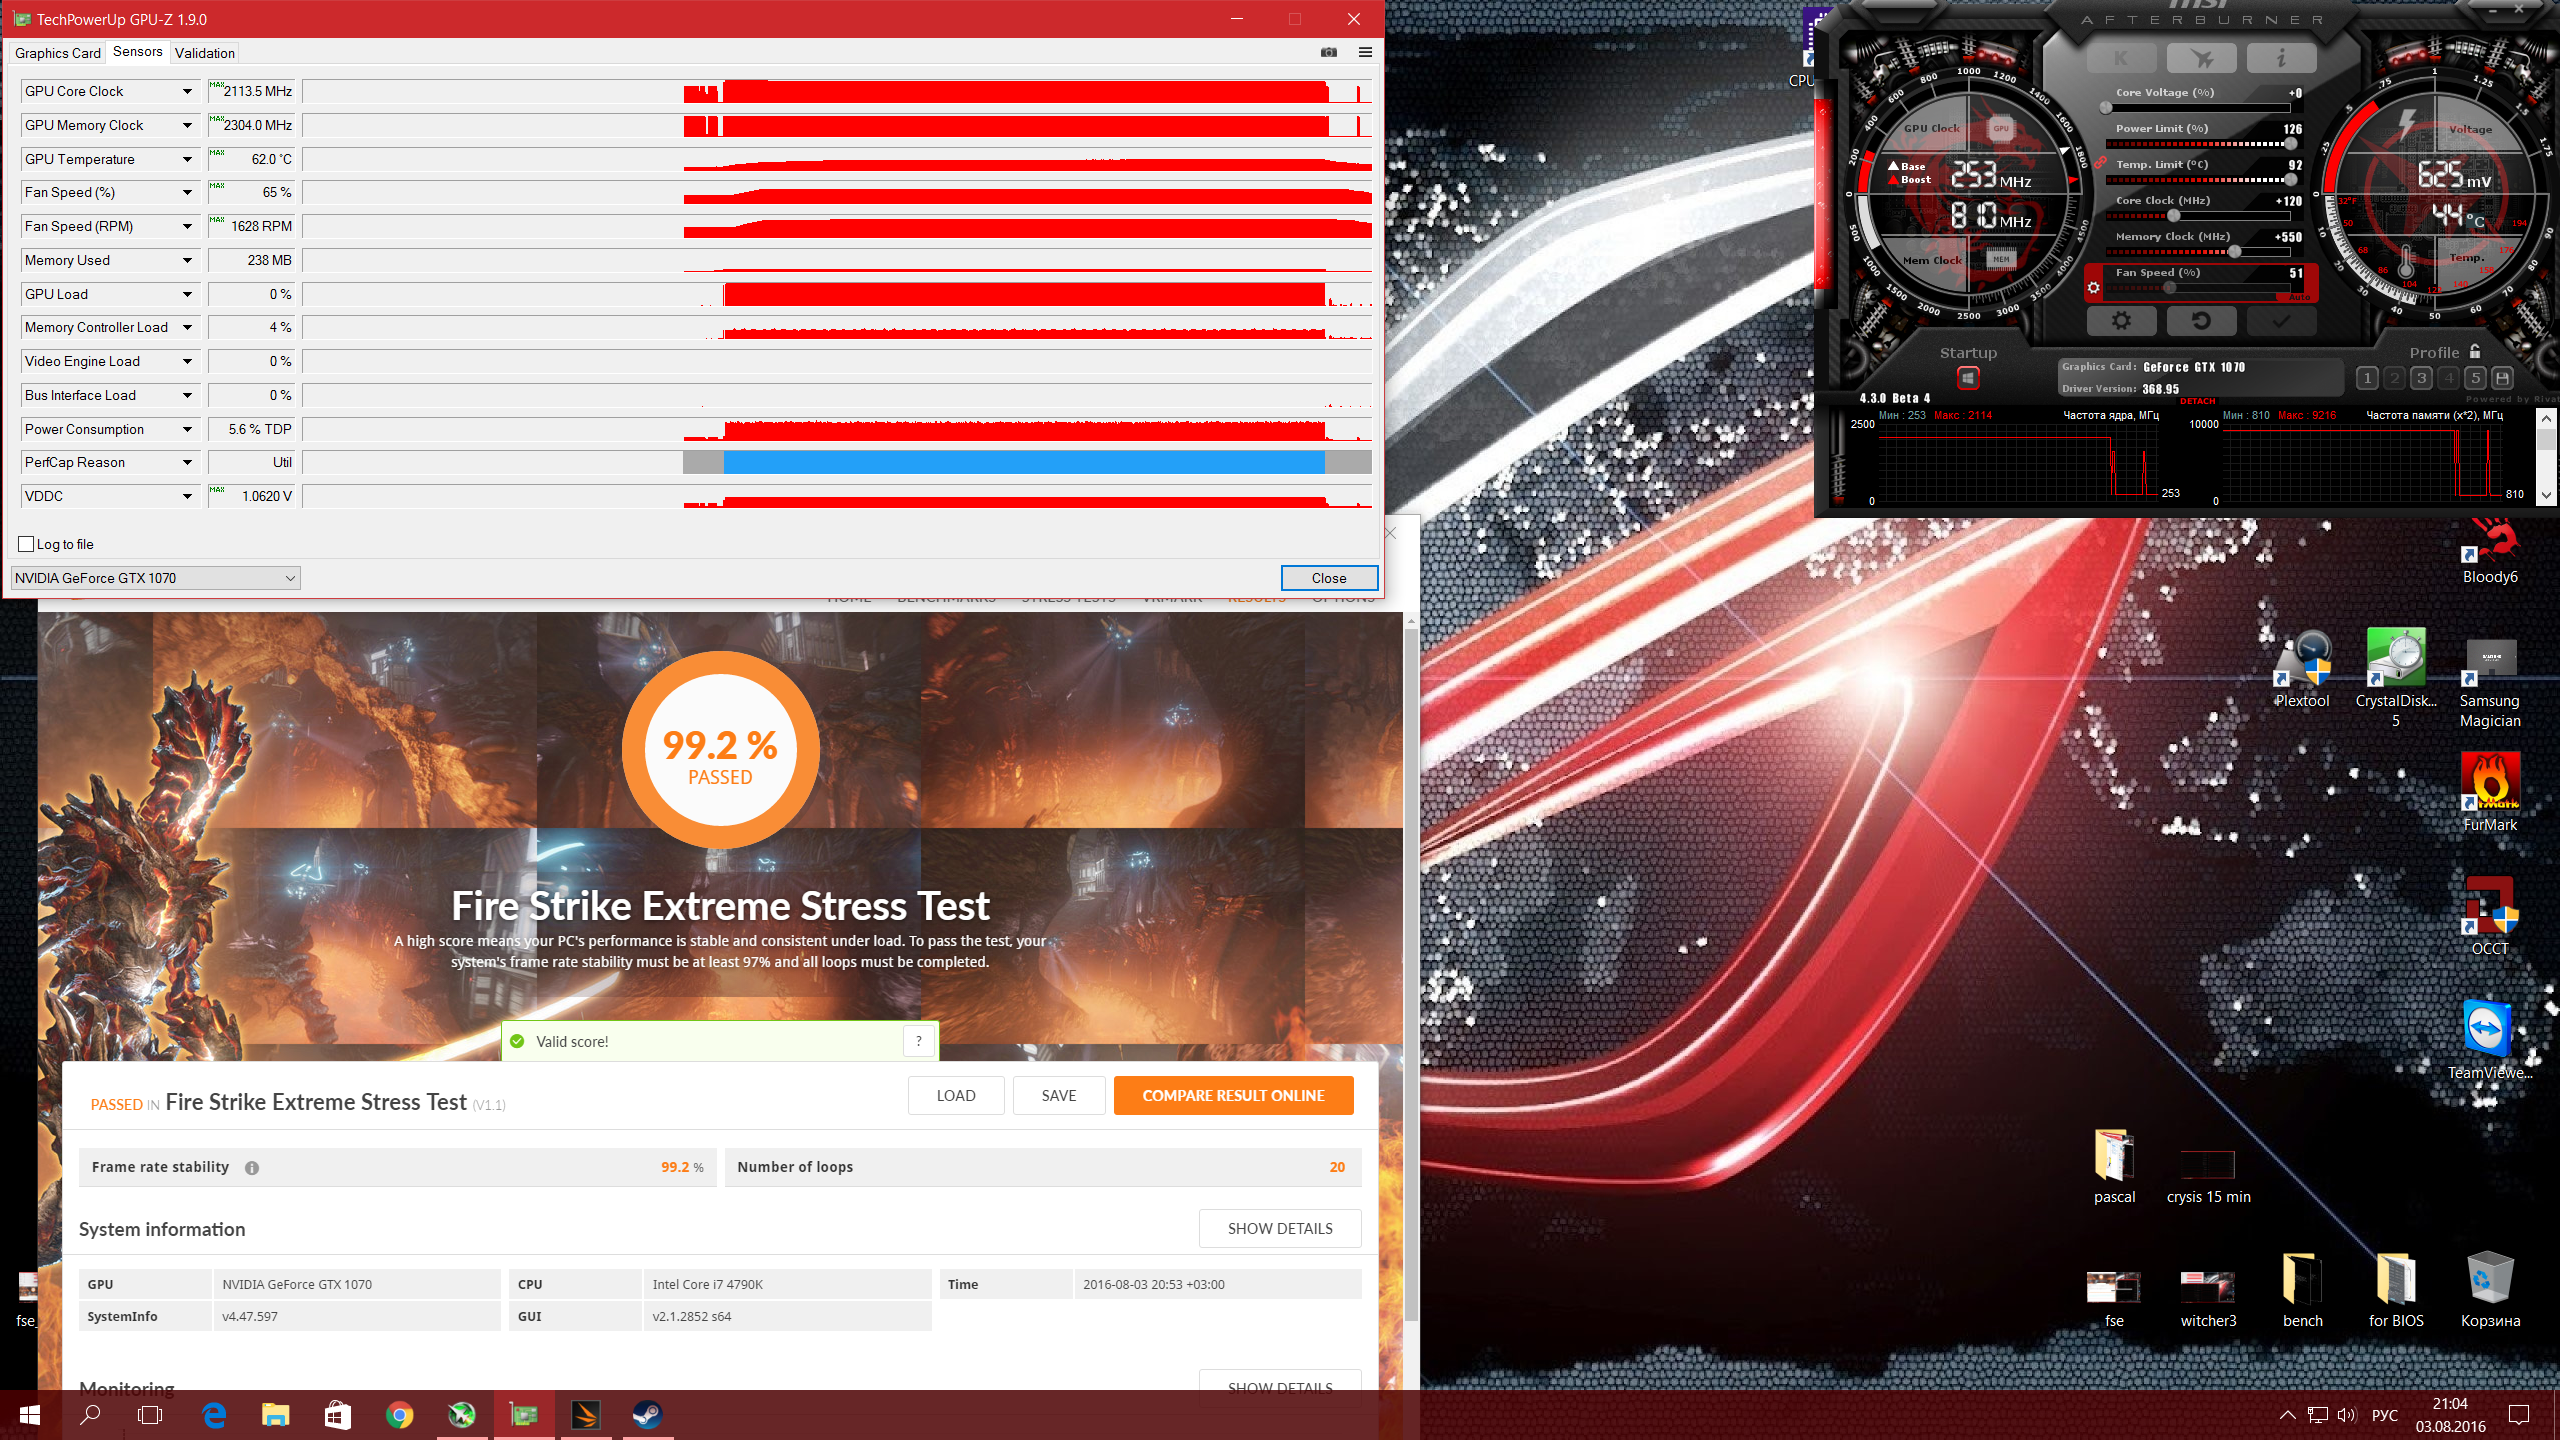Image resolution: width=2560 pixels, height=1440 pixels.
Task: Open the fan speed settings gear icon
Action: click(2093, 288)
